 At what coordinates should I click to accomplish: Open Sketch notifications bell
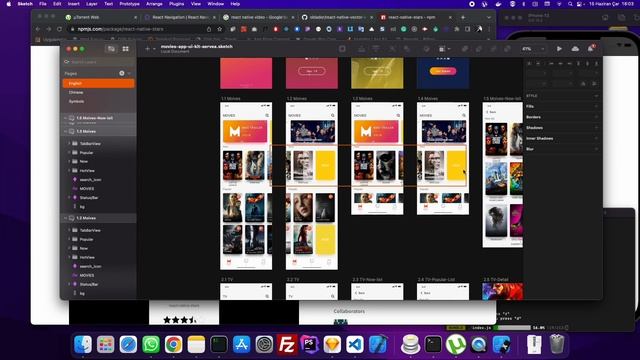(591, 49)
